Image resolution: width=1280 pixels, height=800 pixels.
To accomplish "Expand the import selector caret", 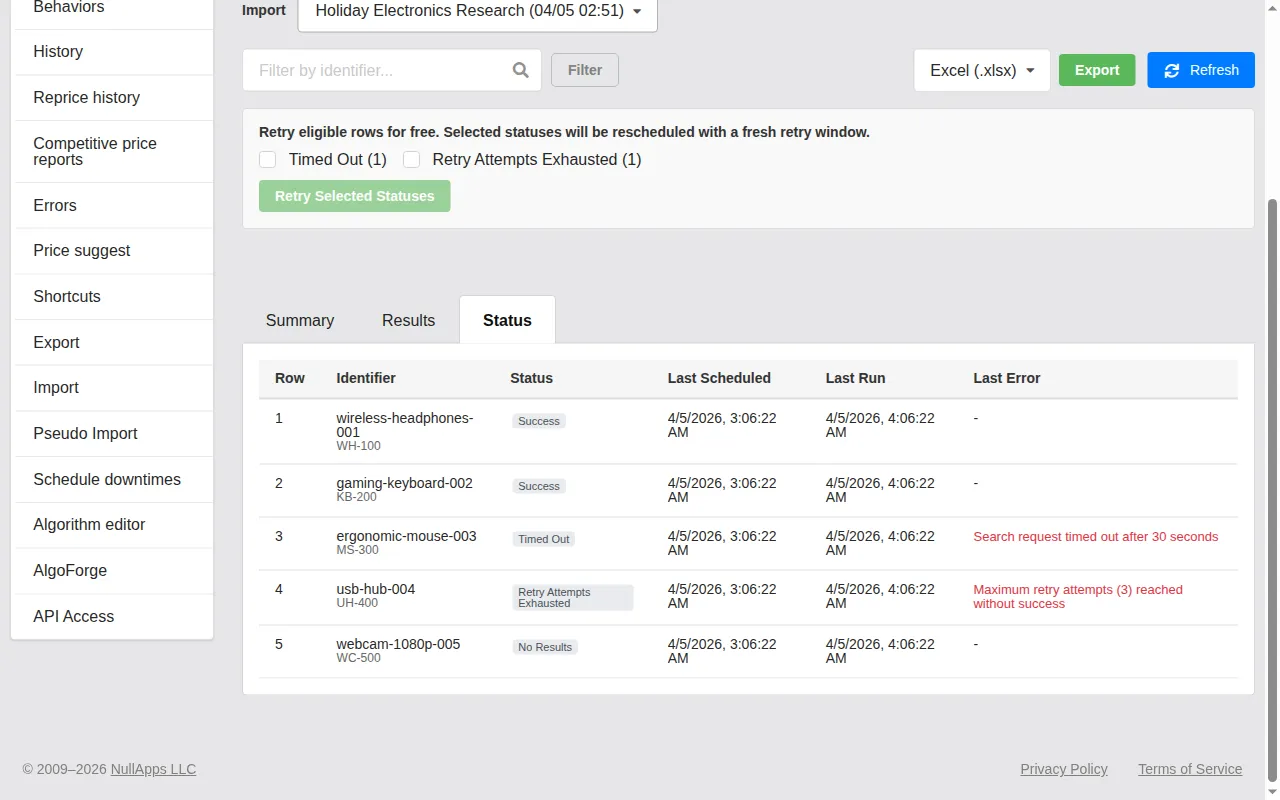I will pyautogui.click(x=637, y=11).
